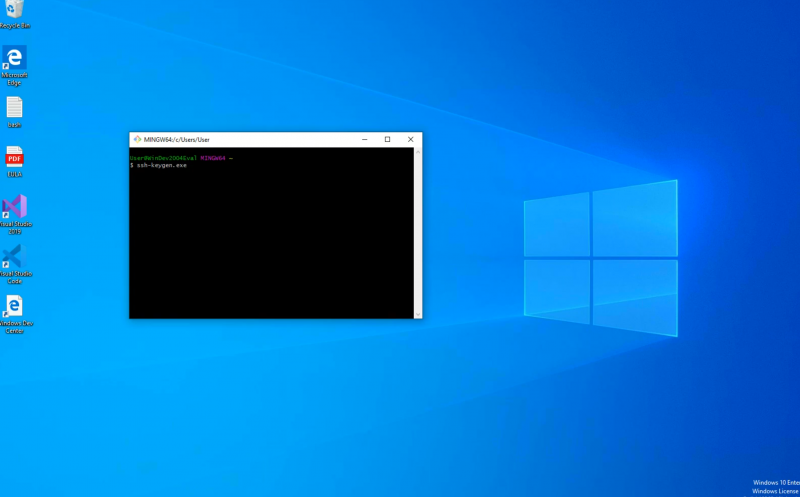This screenshot has height=497, width=800.
Task: Open the Recycle Bin desktop icon
Action: [x=14, y=14]
